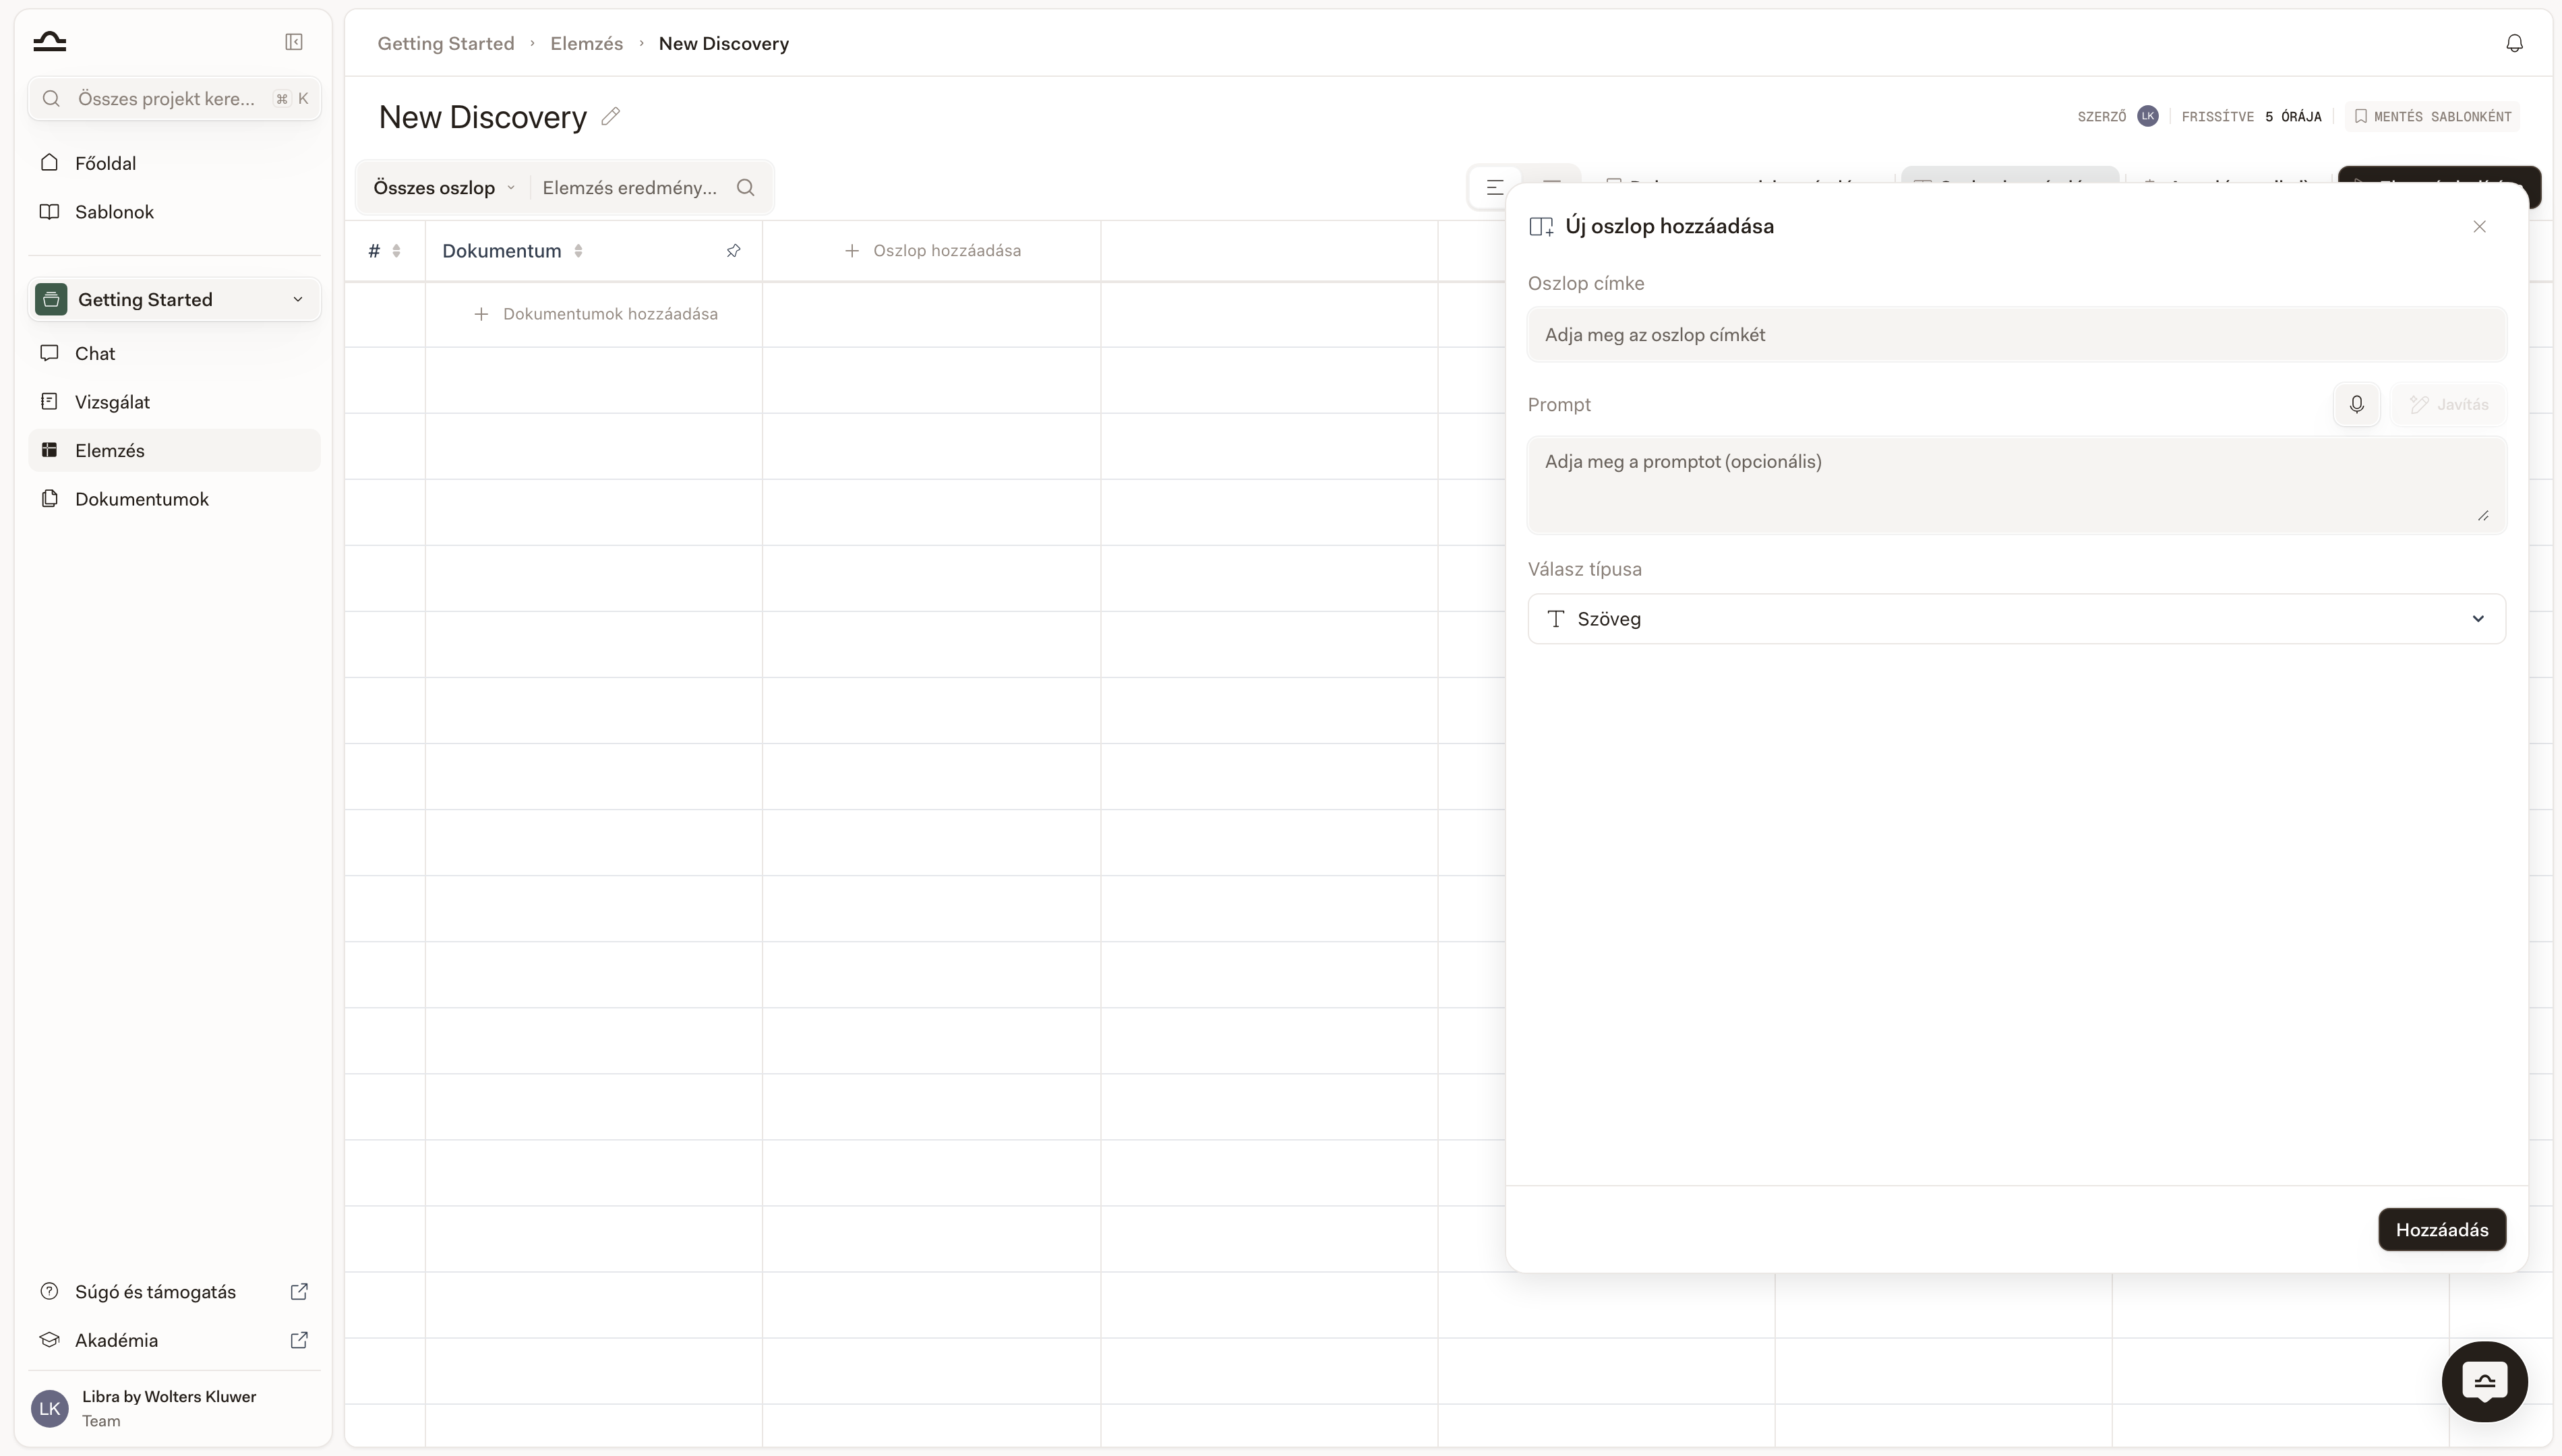Click the Libra logo in sidebar
Screen dimensions: 2562x1456
tap(49, 41)
